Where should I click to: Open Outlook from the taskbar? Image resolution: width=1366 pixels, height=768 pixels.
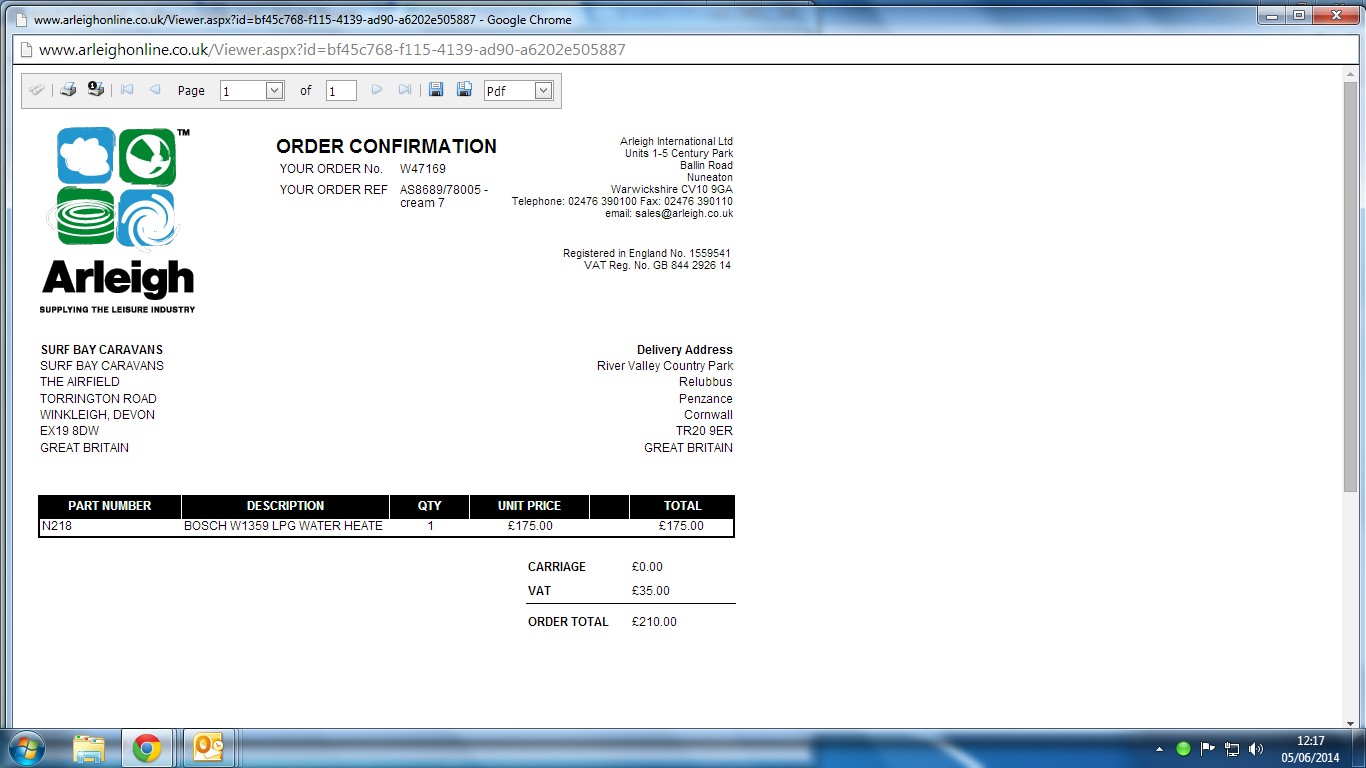(x=209, y=748)
